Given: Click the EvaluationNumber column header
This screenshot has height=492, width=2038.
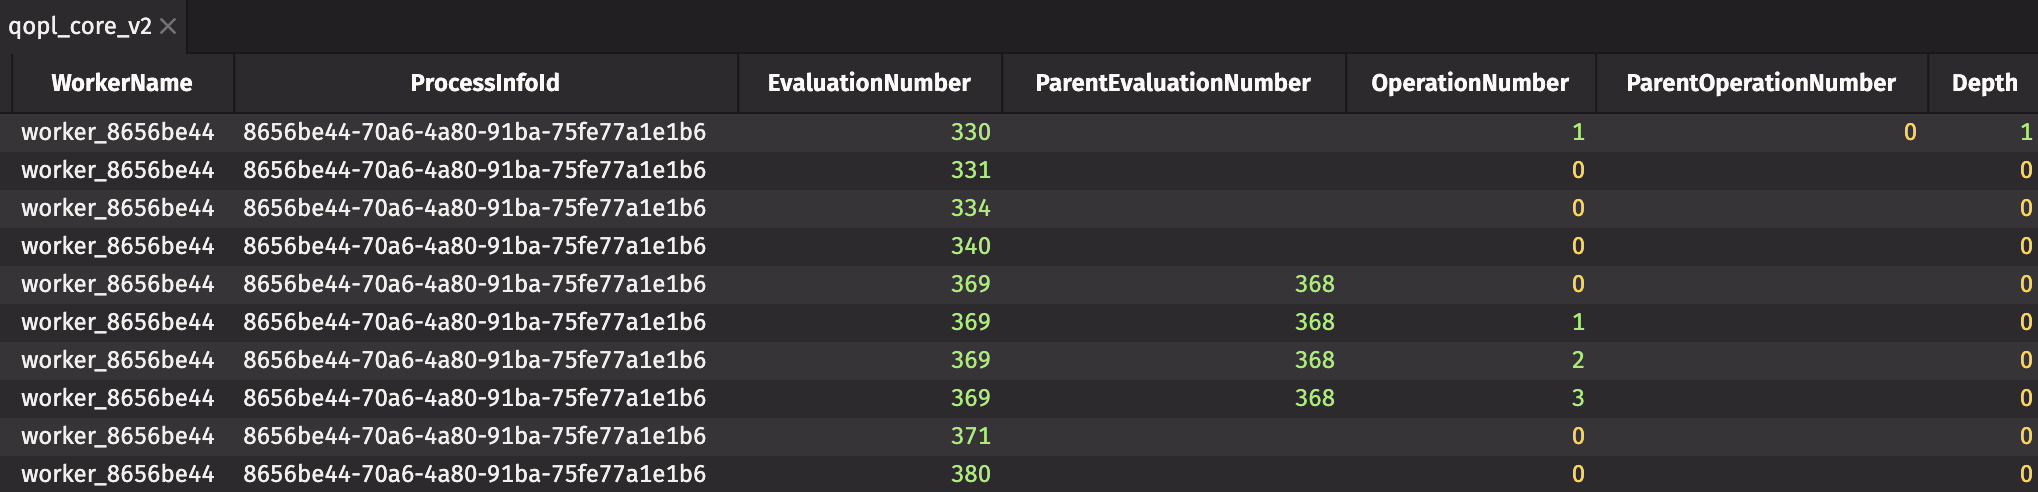Looking at the screenshot, I should 869,83.
